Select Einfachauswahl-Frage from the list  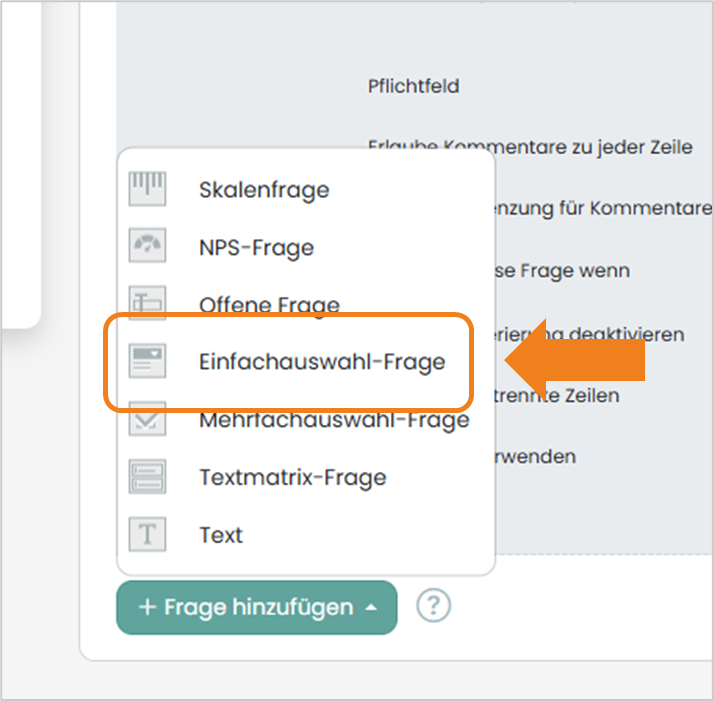322,362
